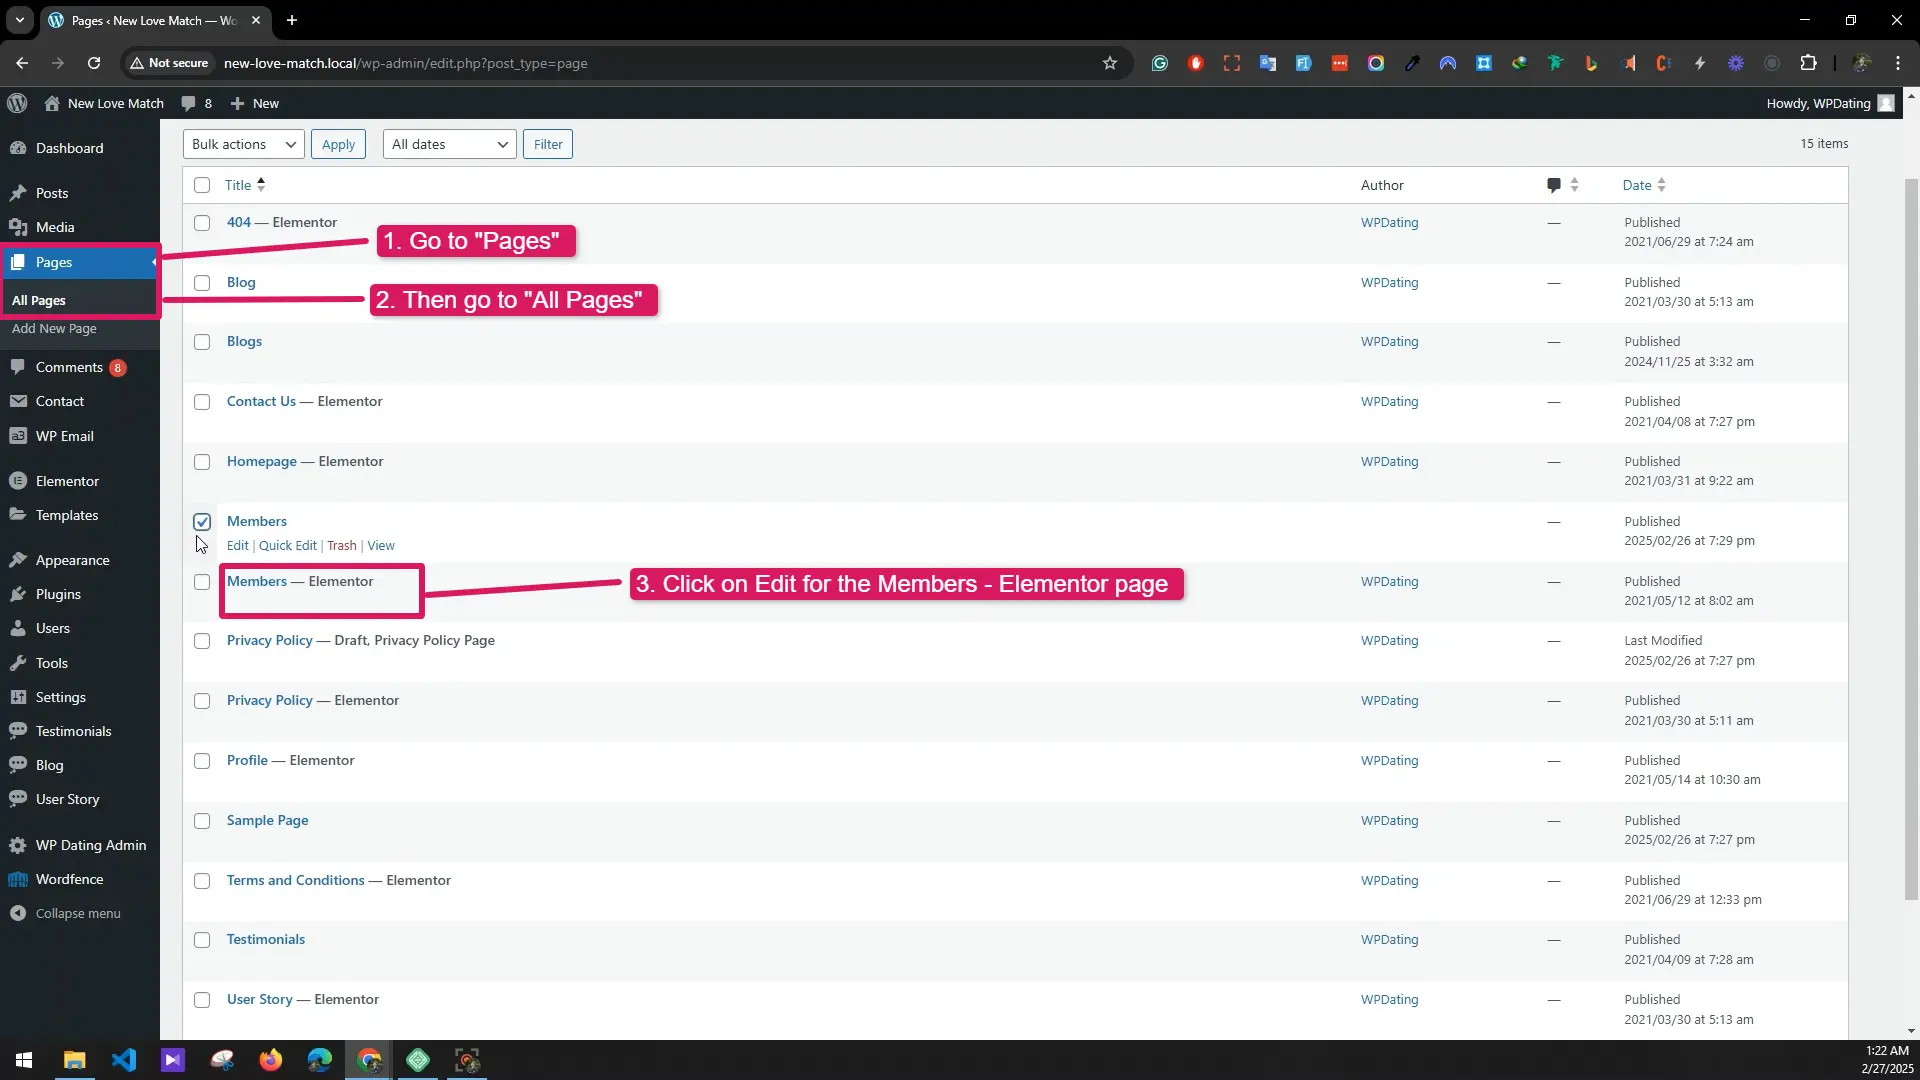Select the Homepage — Elementor checkbox
The width and height of the screenshot is (1920, 1080).
(202, 462)
